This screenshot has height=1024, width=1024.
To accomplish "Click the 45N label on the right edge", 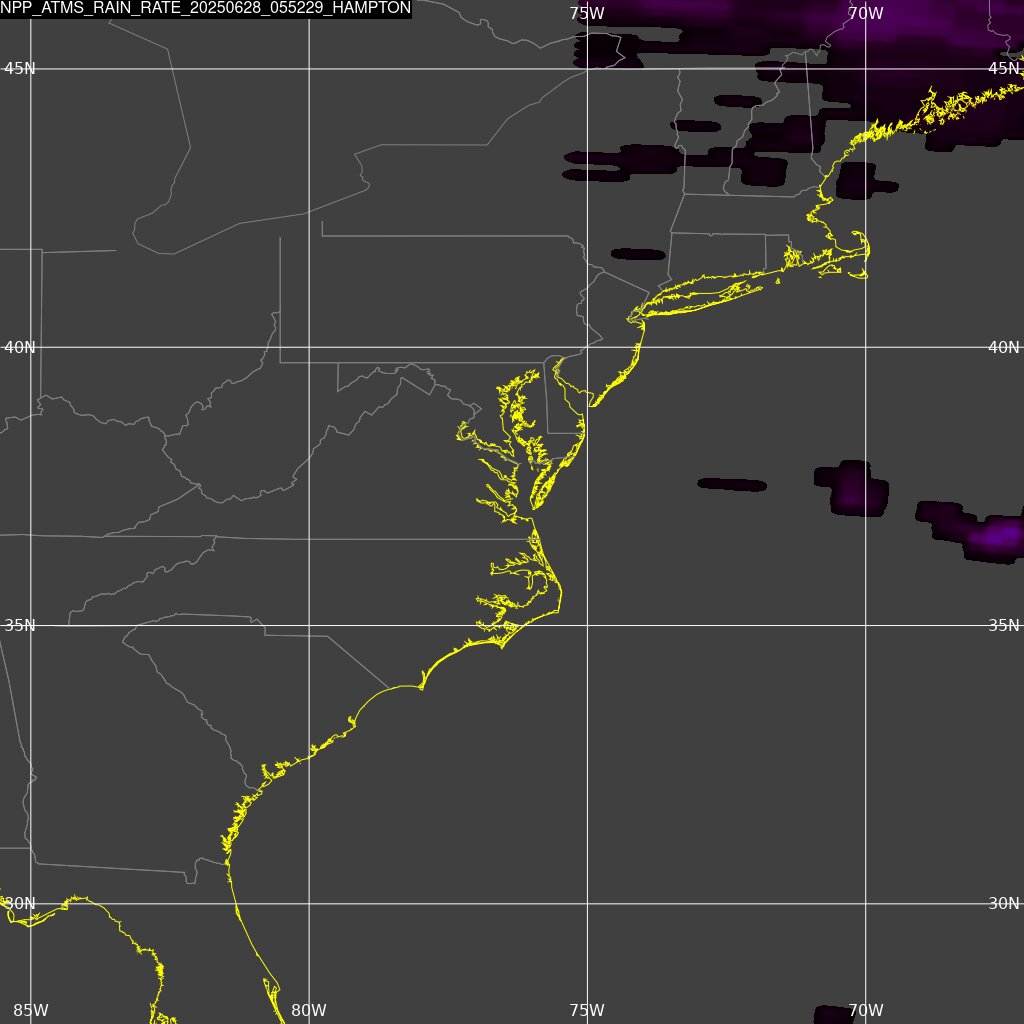I will pos(1004,69).
